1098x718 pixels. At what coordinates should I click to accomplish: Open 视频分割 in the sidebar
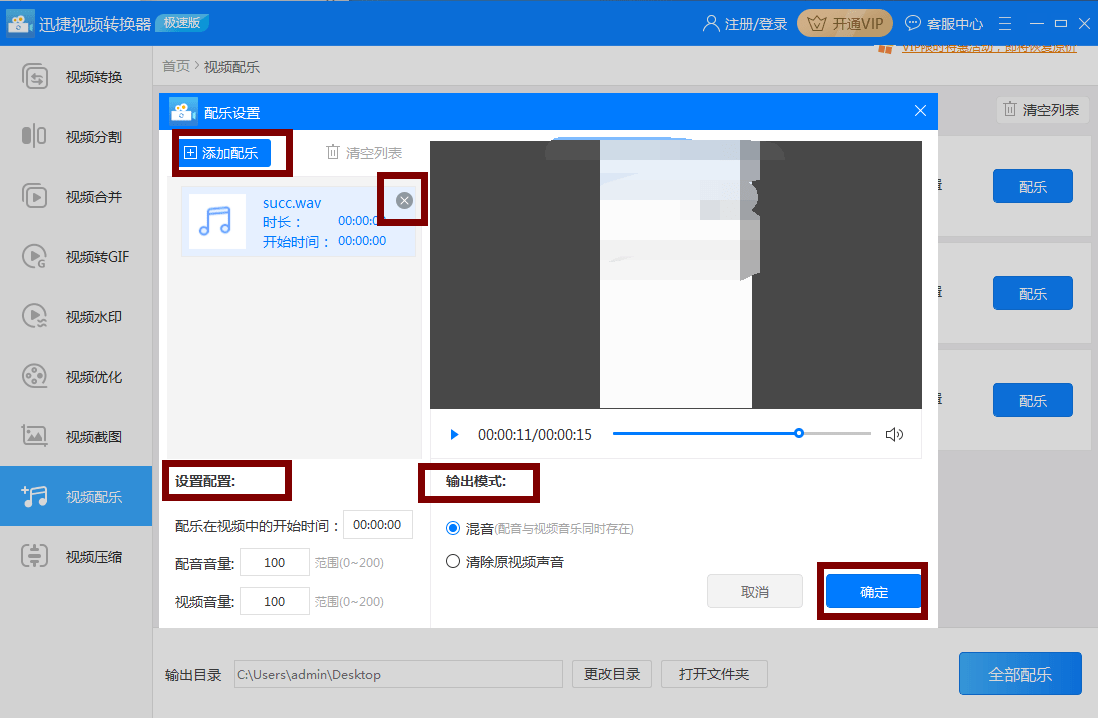pos(76,137)
